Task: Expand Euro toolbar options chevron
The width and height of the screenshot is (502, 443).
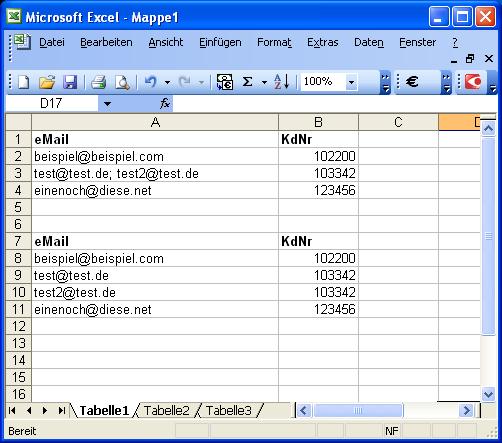Action: click(x=446, y=82)
